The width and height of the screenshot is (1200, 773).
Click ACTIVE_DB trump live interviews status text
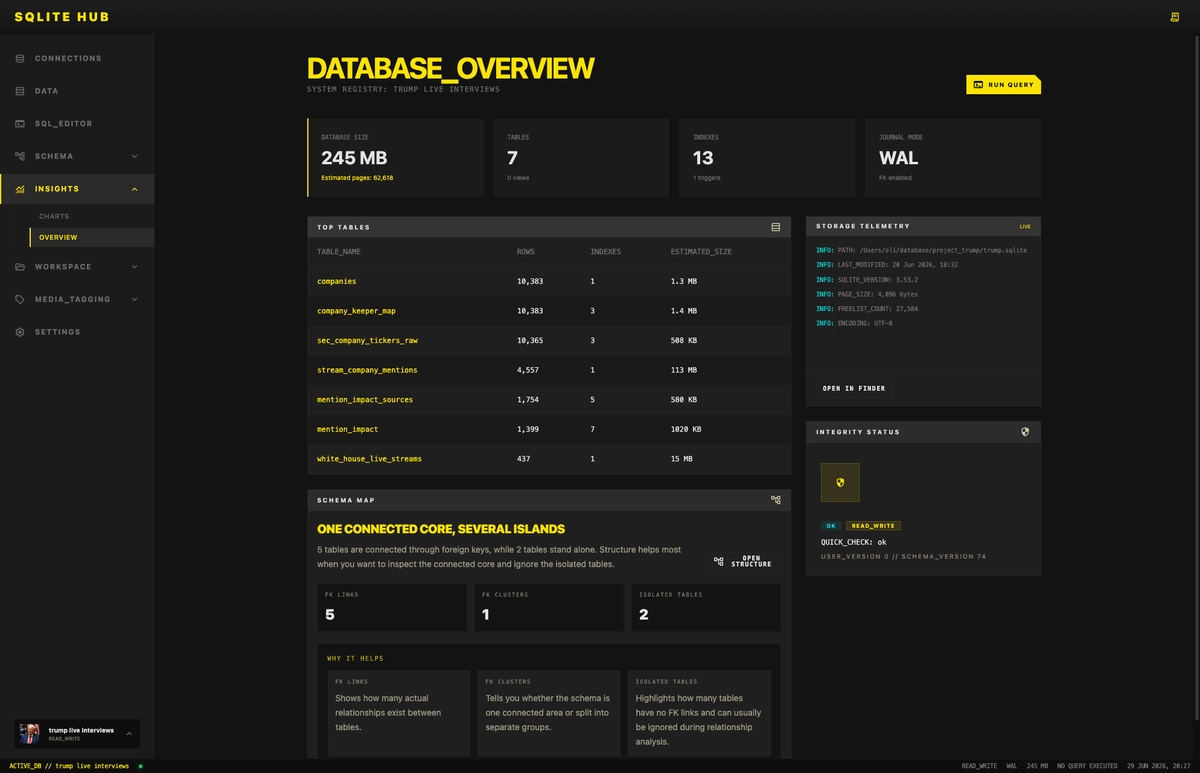(x=69, y=766)
